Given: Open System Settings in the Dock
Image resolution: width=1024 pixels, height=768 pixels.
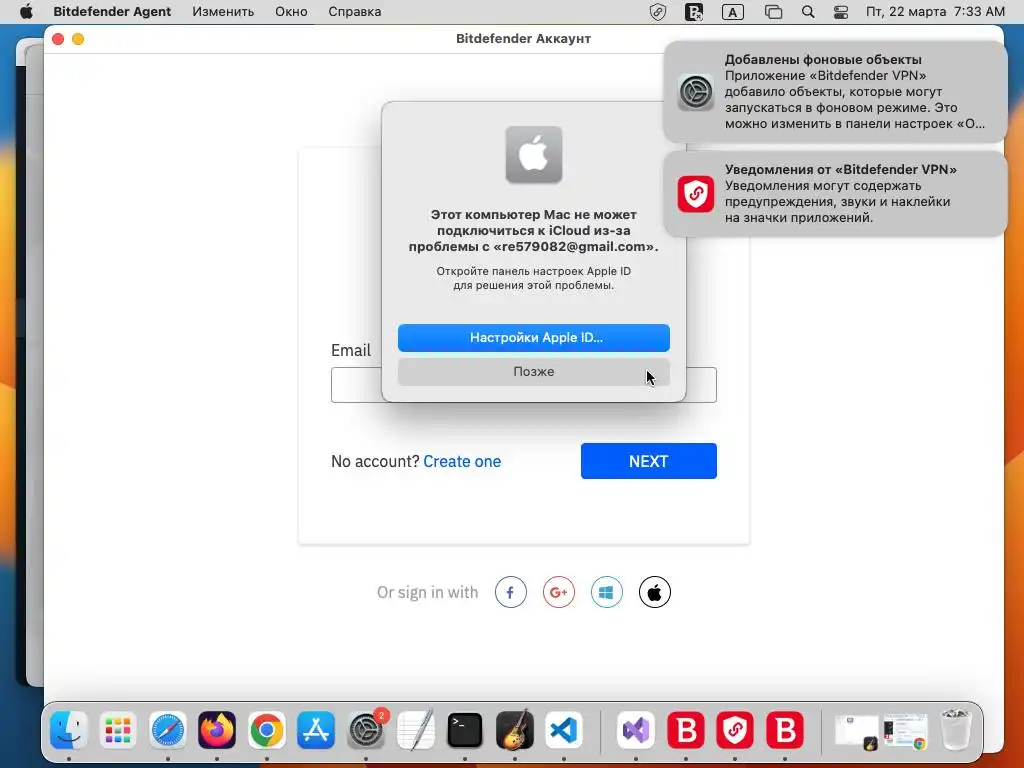Looking at the screenshot, I should point(366,729).
